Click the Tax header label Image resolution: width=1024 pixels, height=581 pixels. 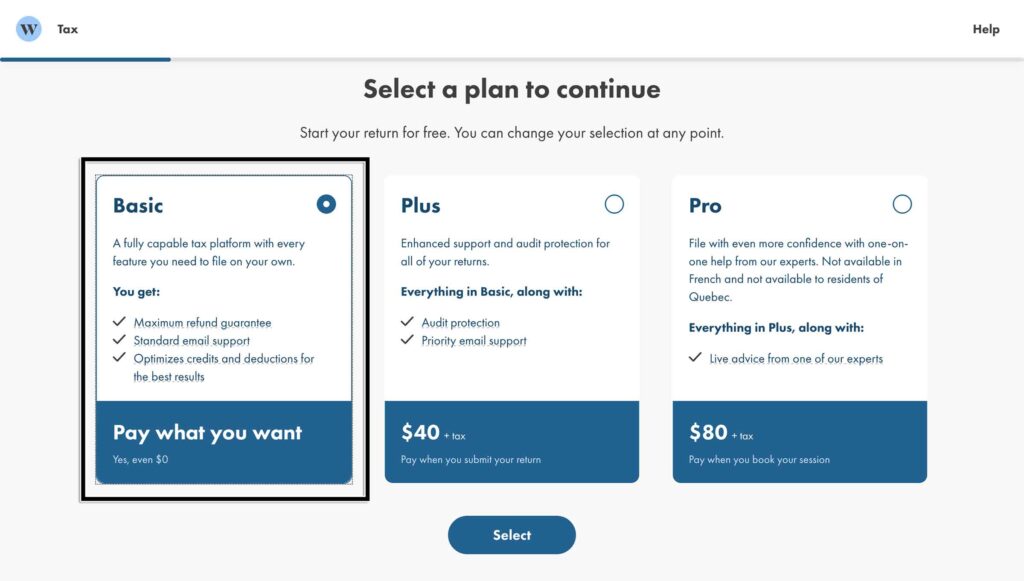tap(68, 29)
